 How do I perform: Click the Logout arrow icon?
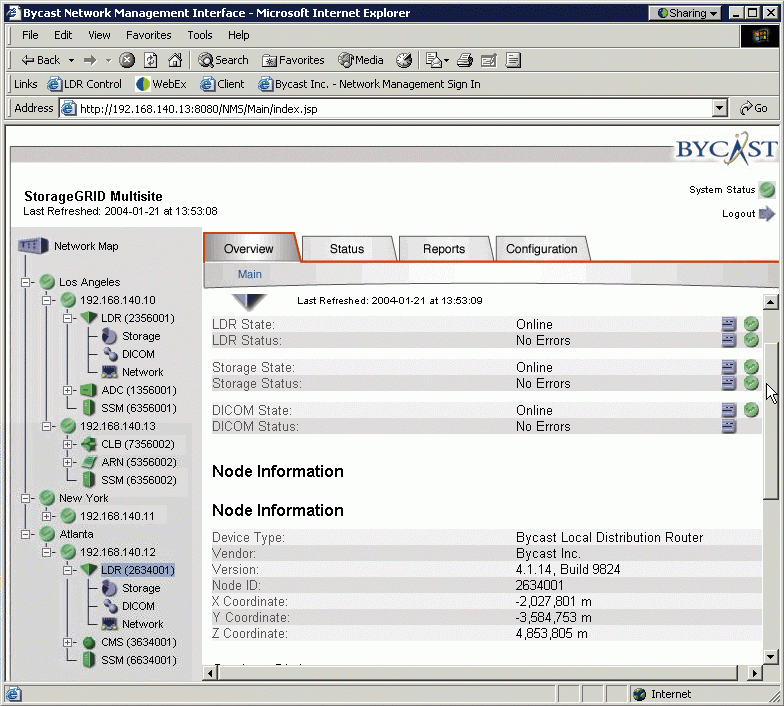coord(766,214)
